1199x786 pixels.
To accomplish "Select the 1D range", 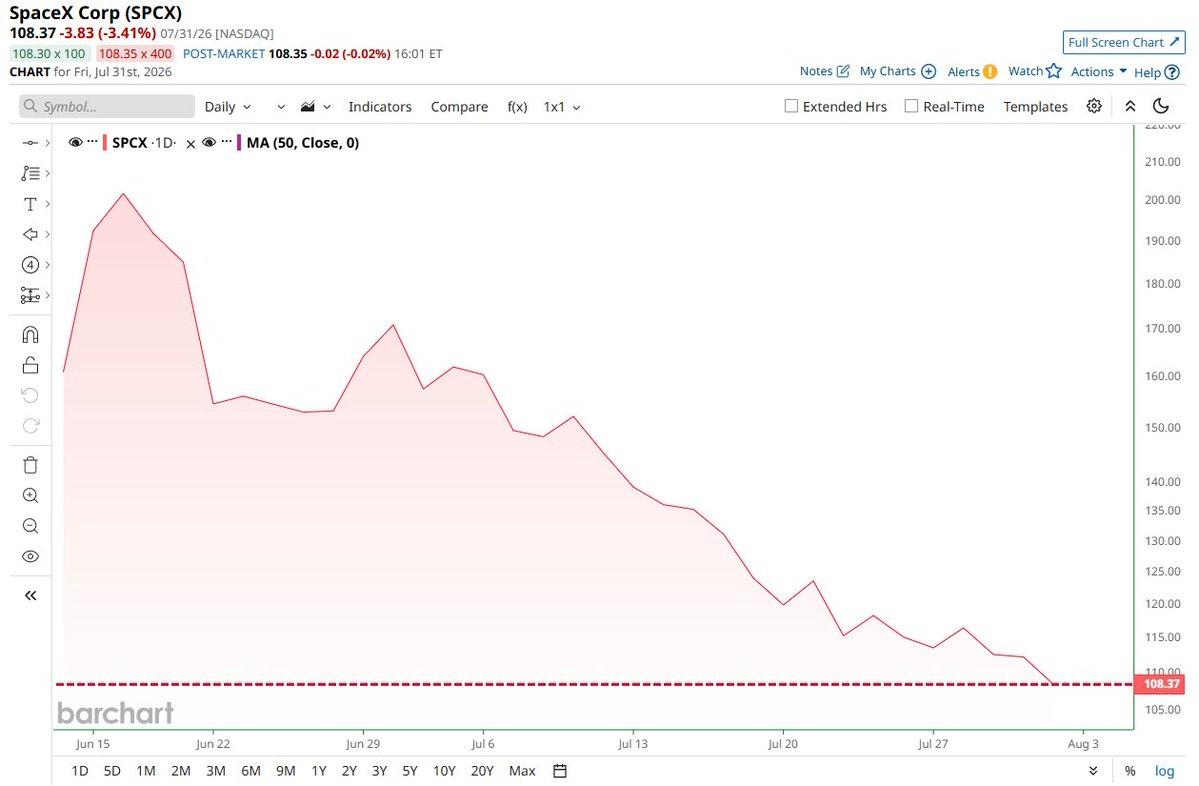I will (80, 771).
